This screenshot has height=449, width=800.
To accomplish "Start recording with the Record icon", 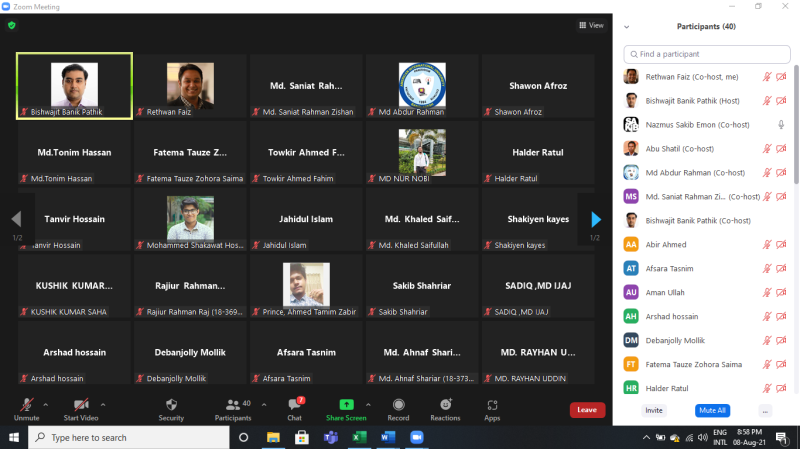I will tap(398, 405).
